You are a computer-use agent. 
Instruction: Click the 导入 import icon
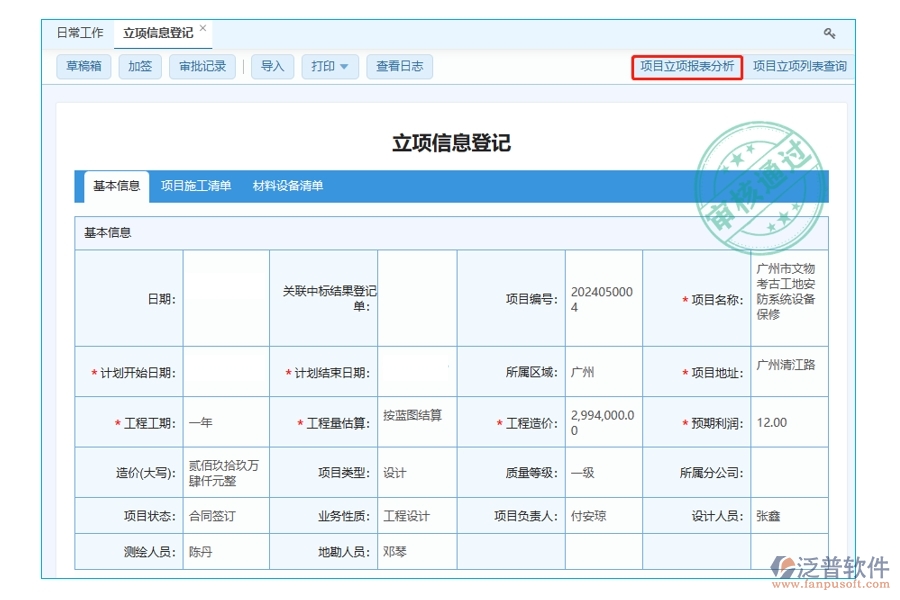272,67
